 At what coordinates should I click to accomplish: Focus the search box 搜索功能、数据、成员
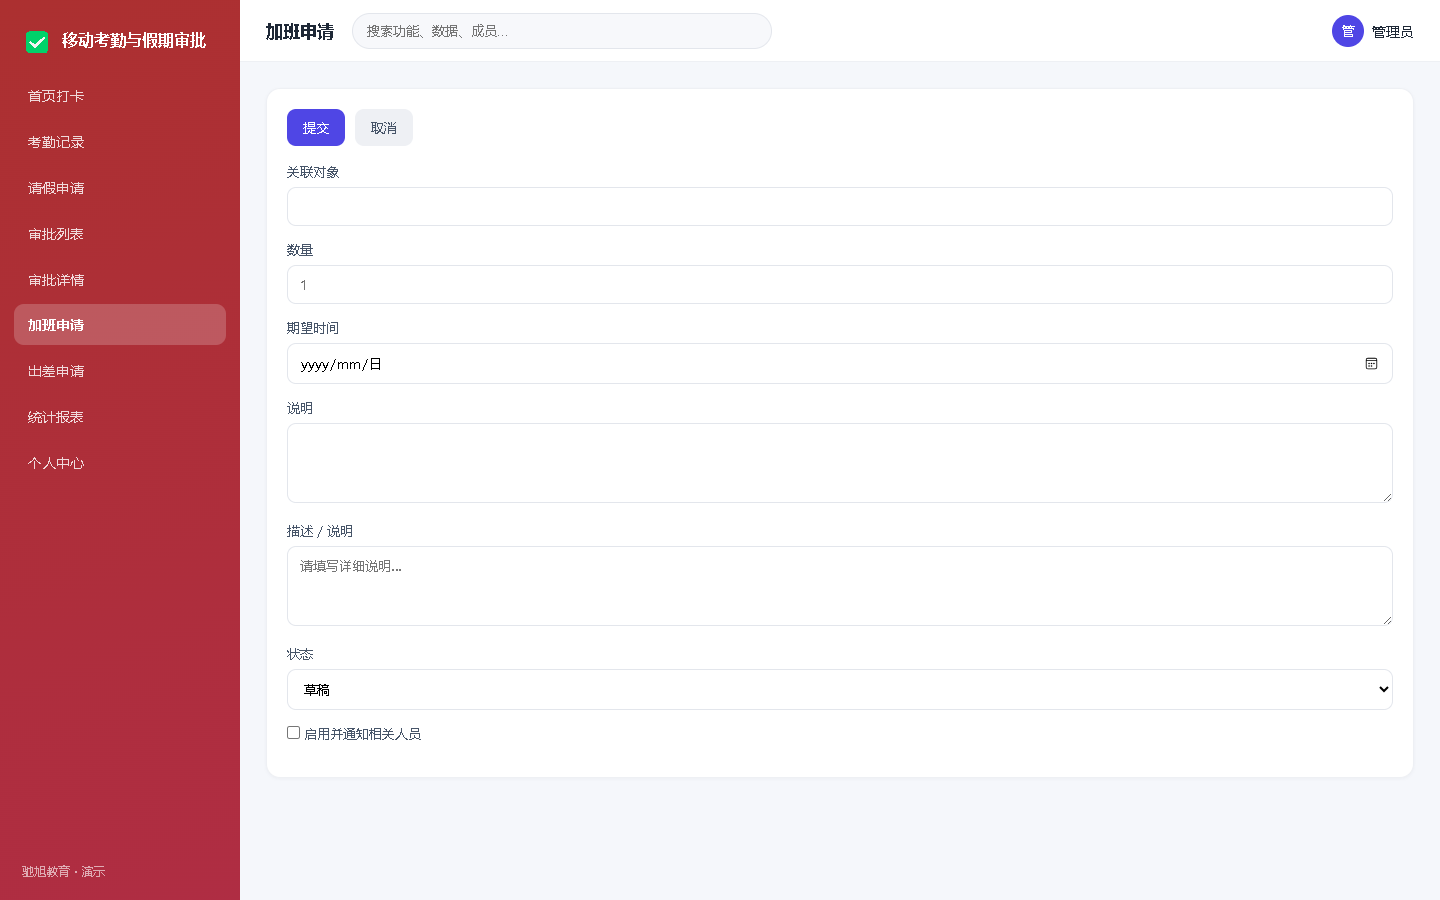562,31
